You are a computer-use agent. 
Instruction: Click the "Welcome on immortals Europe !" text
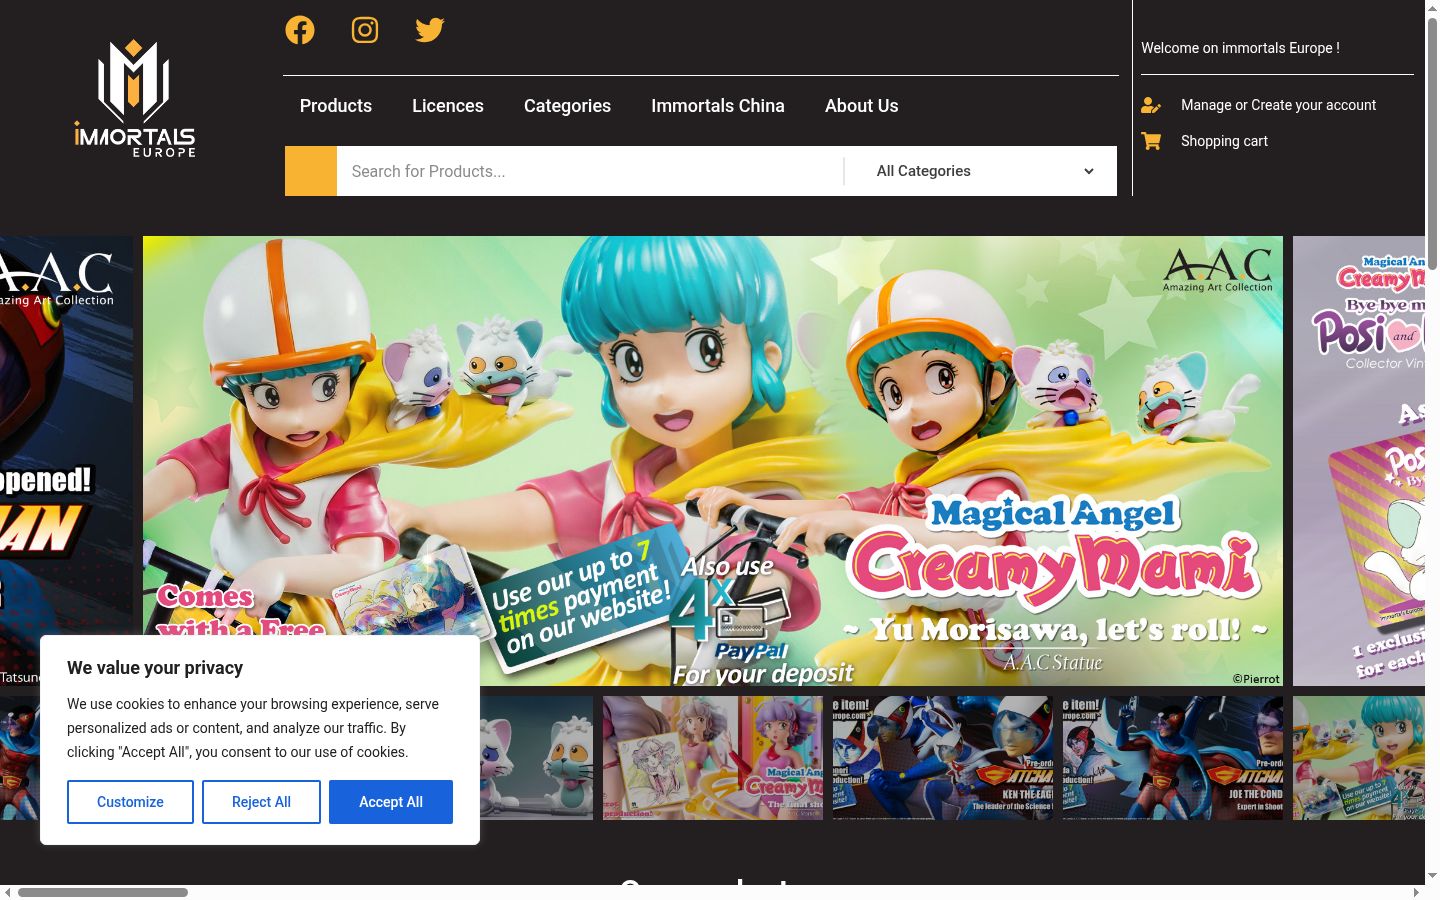coord(1240,48)
